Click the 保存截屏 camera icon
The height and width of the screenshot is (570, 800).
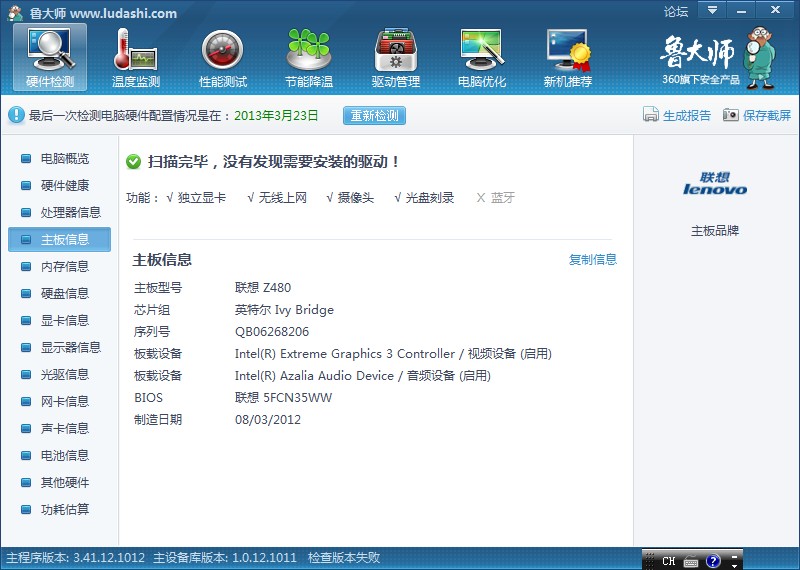[731, 115]
